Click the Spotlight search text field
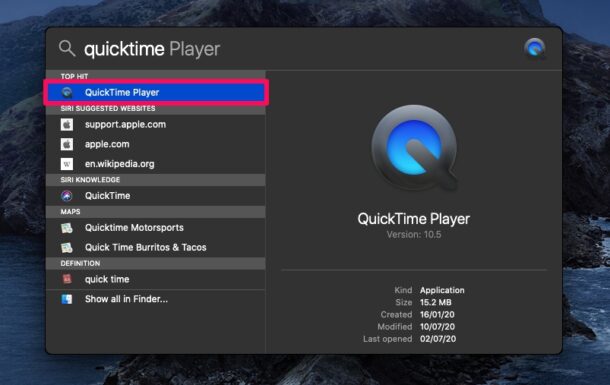 (300, 49)
